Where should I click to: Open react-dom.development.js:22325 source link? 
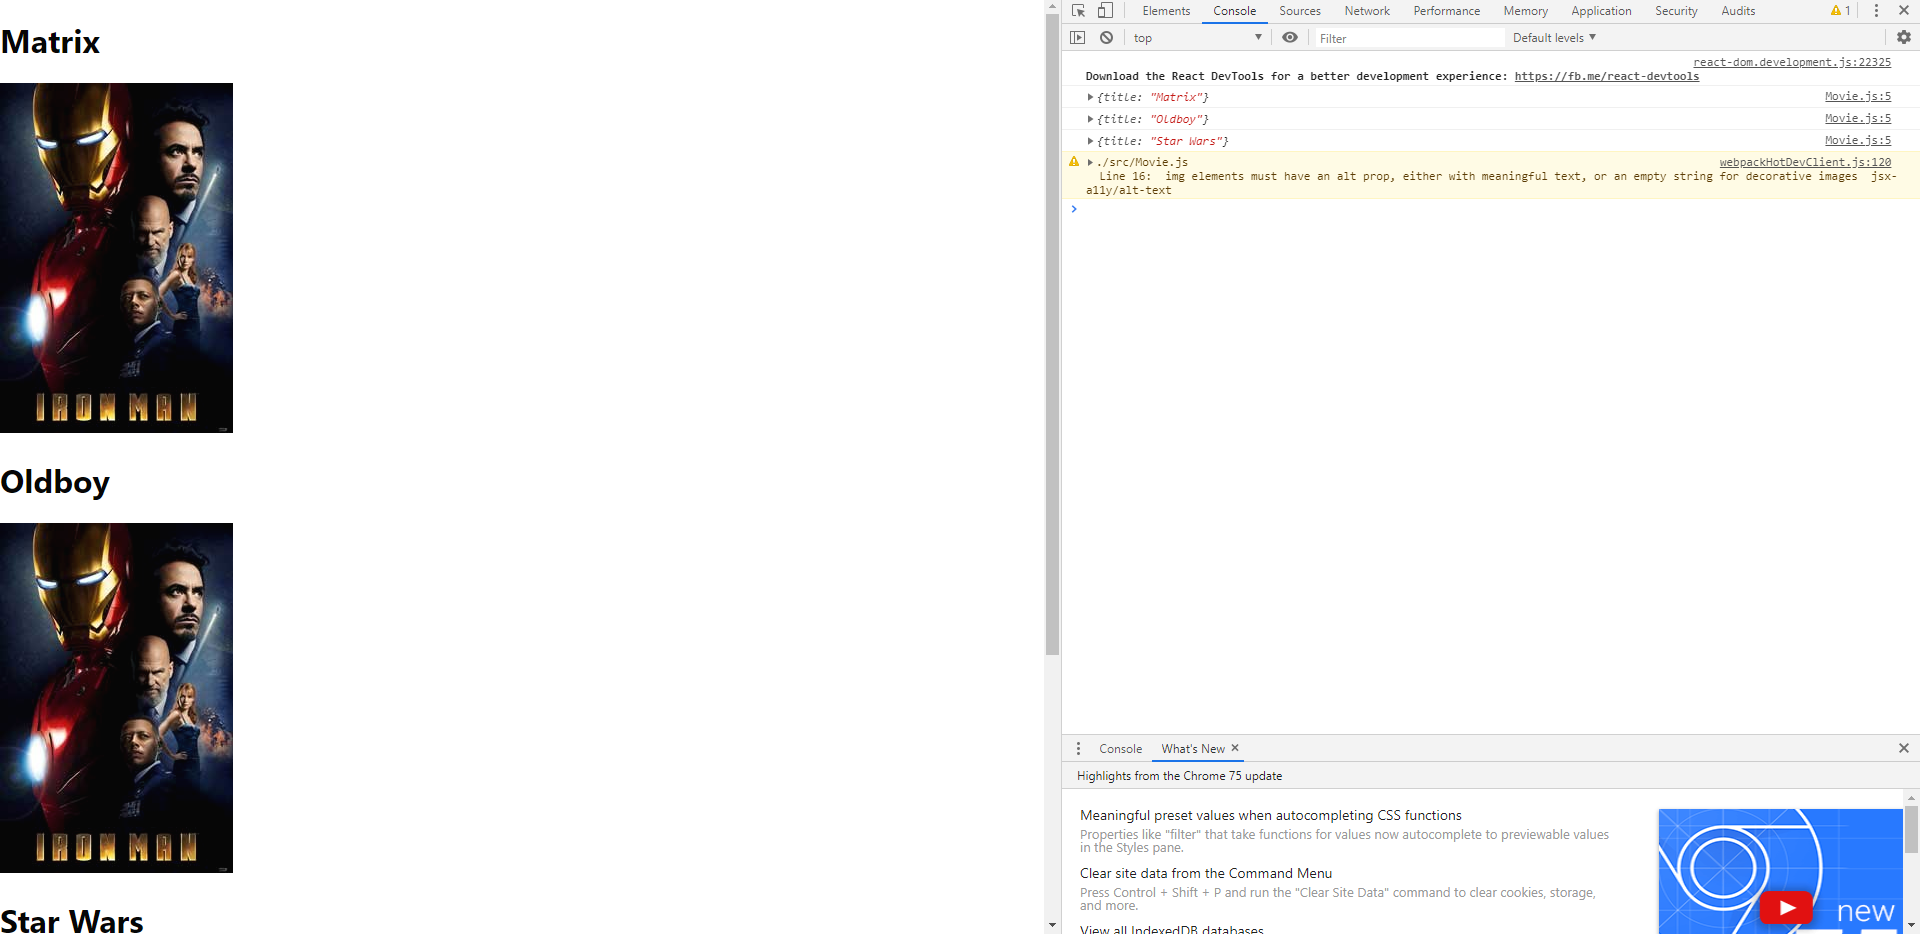(1792, 62)
